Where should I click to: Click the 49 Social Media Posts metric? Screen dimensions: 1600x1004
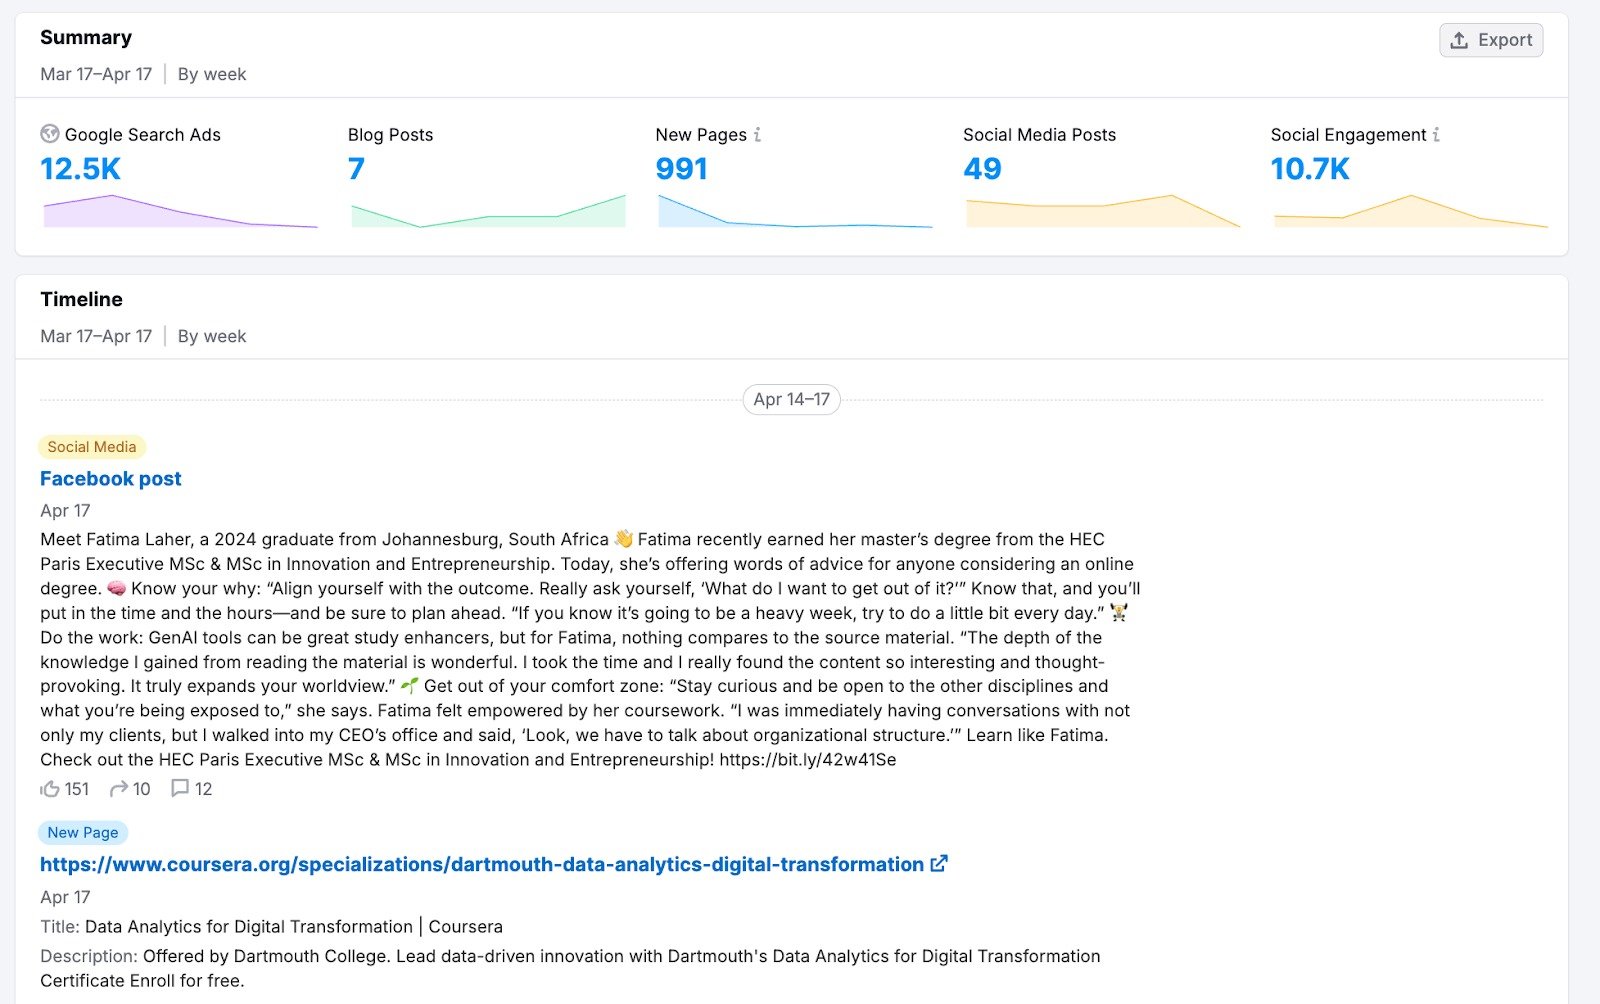click(983, 169)
